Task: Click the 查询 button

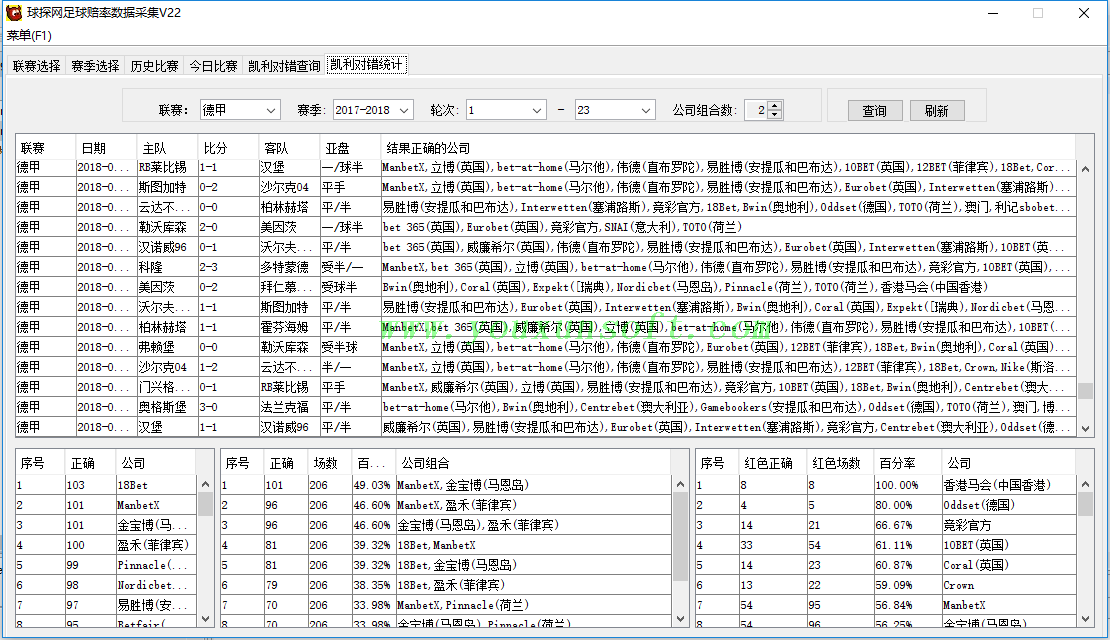Action: coord(875,110)
